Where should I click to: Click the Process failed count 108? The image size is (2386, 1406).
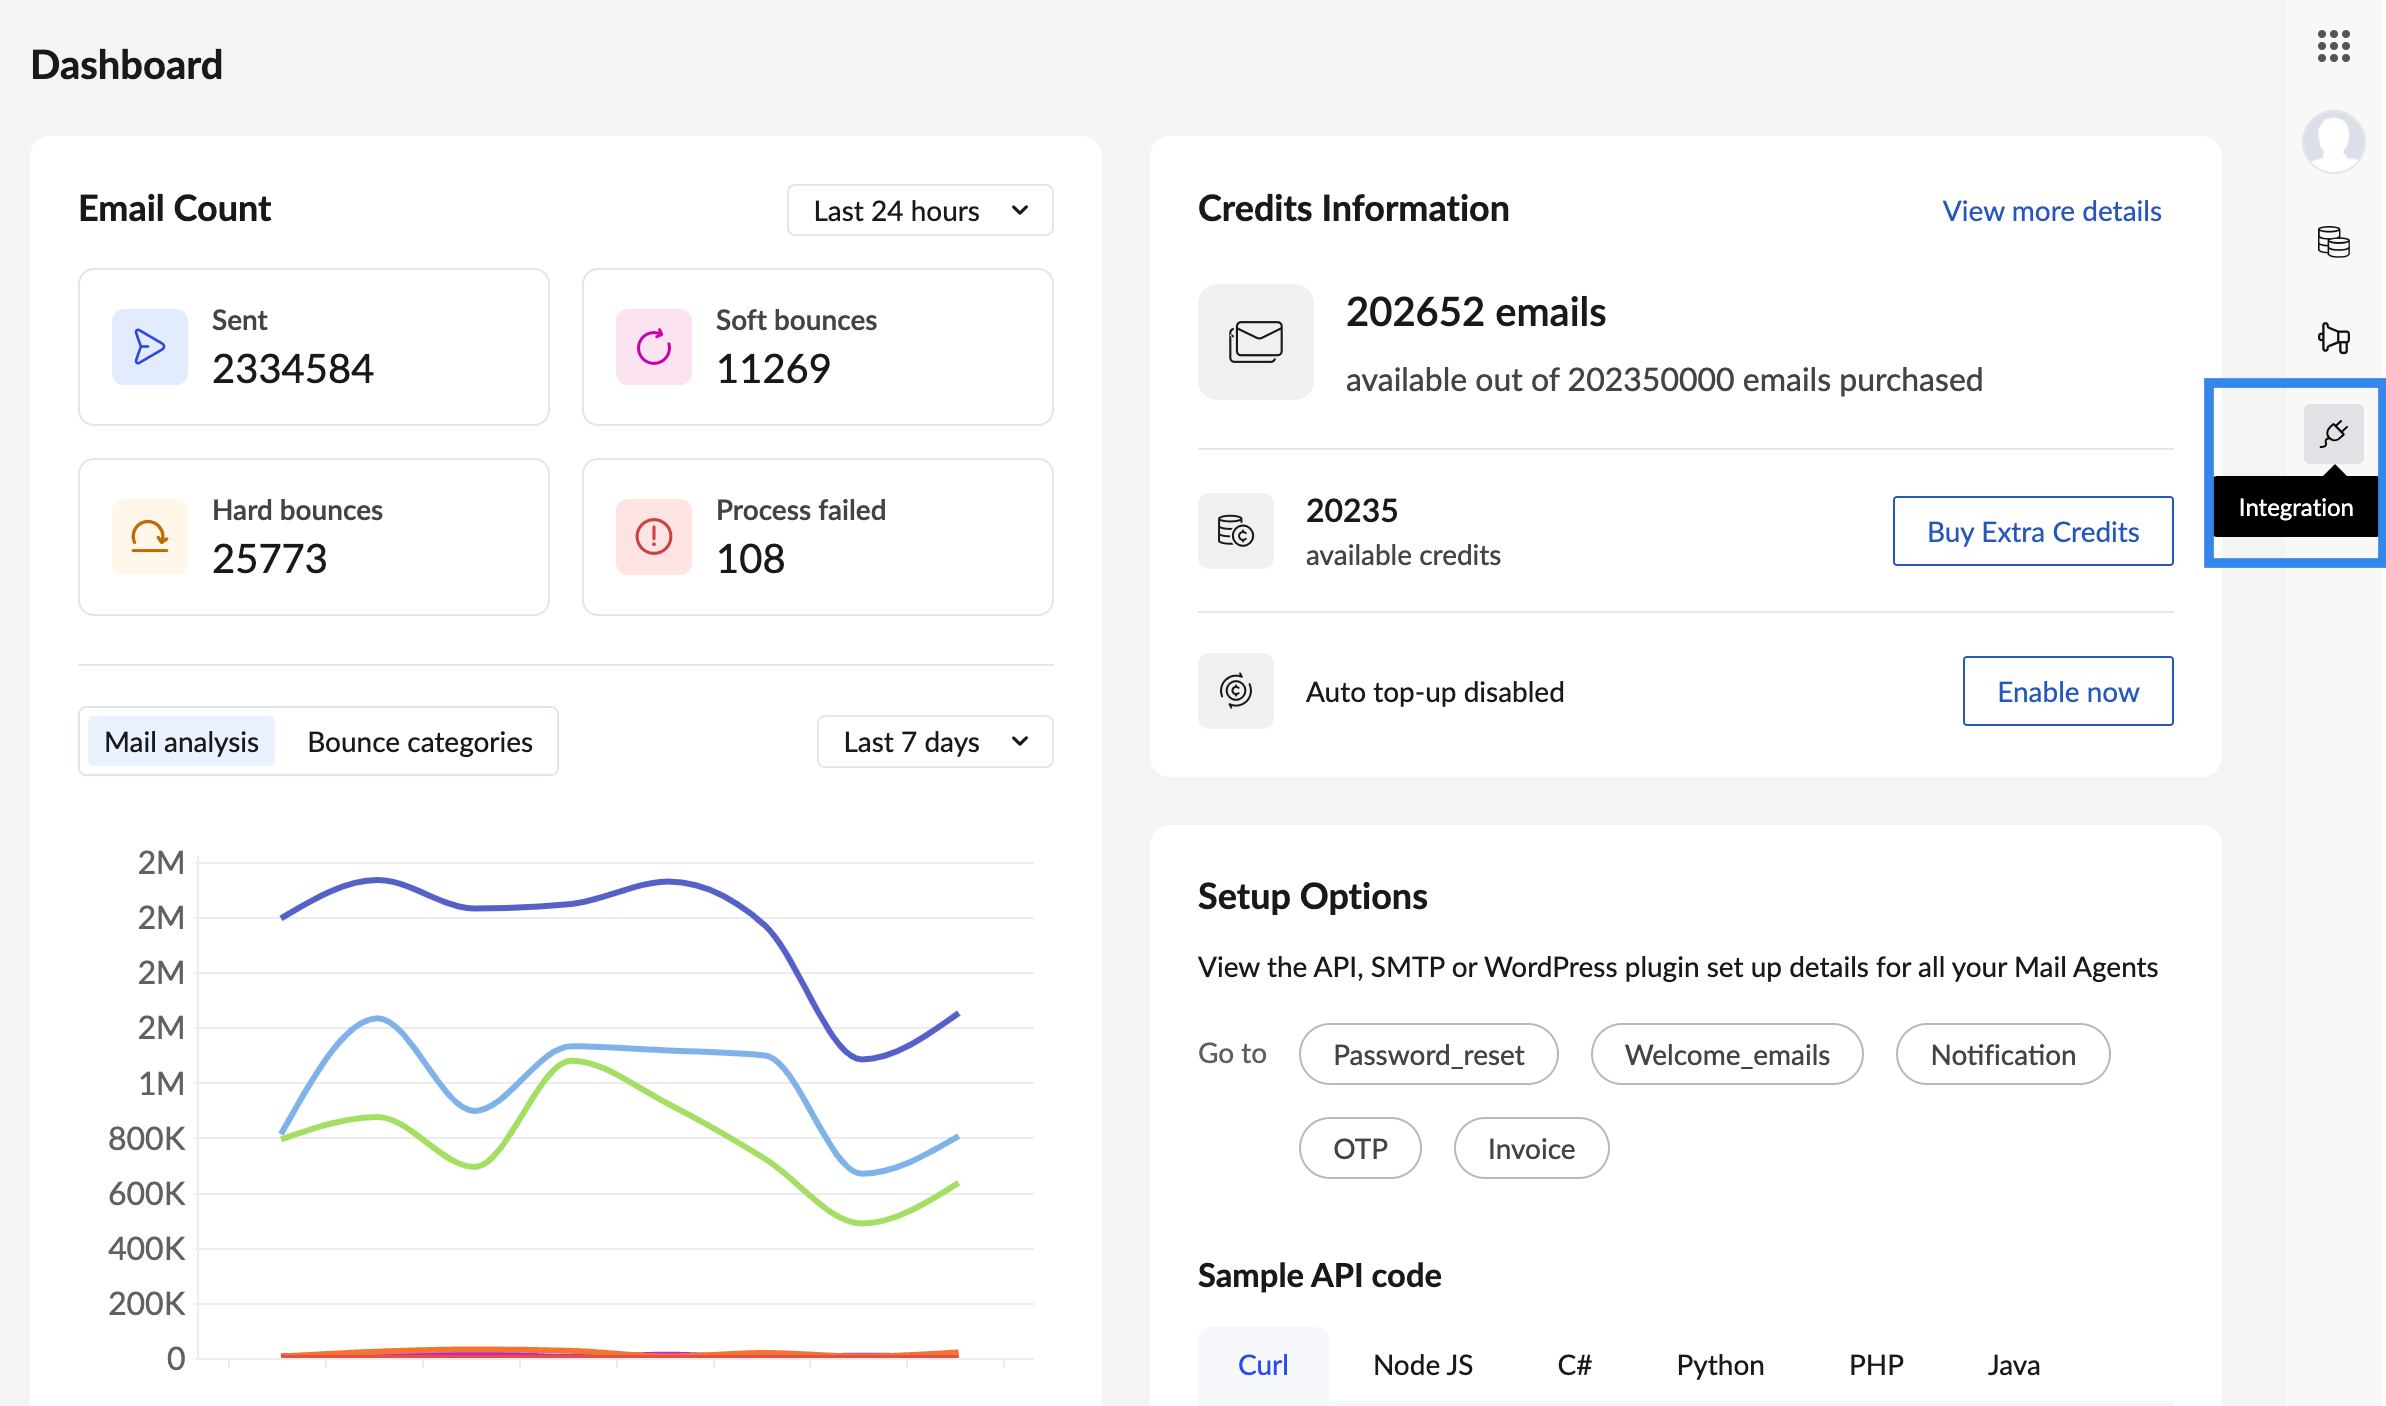point(751,559)
